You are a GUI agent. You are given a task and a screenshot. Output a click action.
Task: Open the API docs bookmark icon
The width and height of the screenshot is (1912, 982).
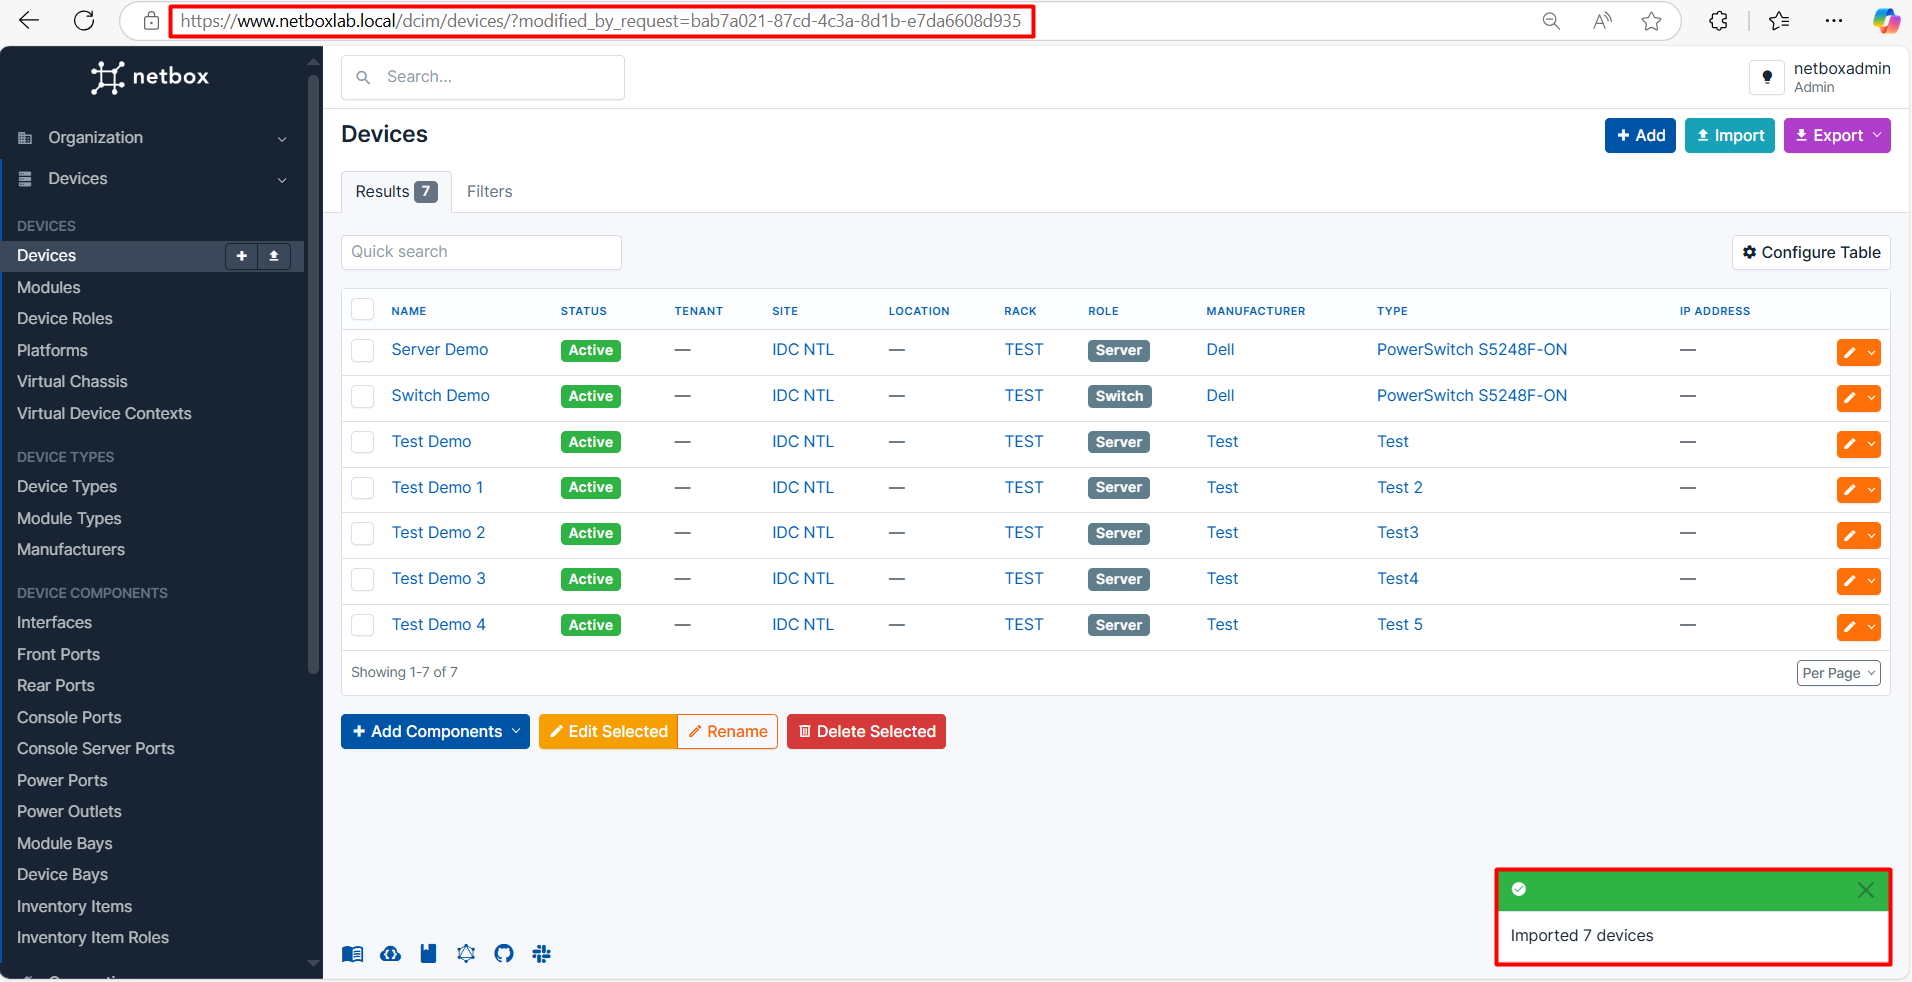point(428,954)
